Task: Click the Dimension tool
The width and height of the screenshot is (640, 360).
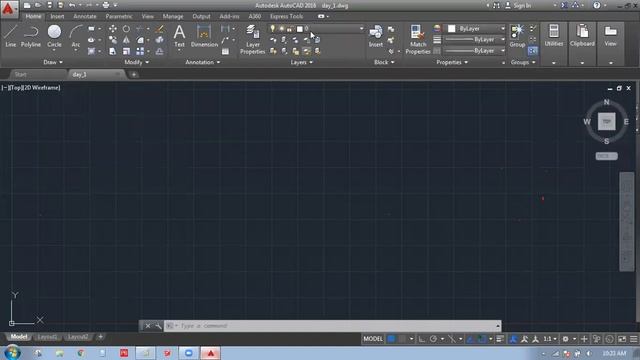Action: [x=204, y=36]
